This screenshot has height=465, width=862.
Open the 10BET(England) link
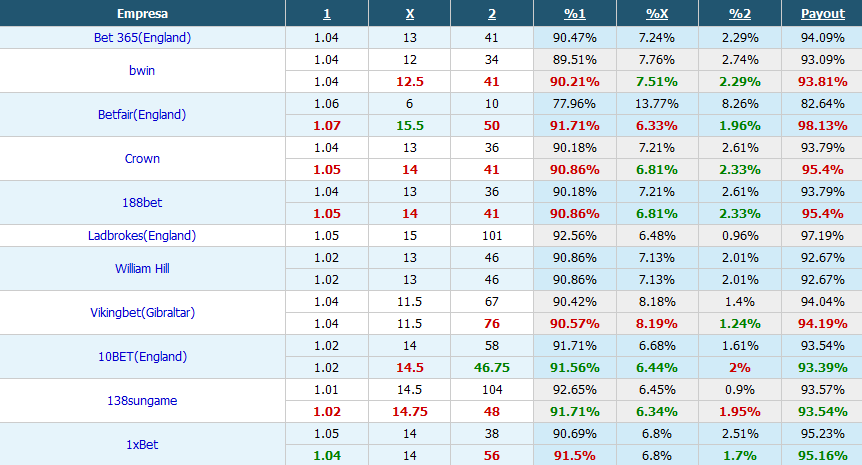[142, 357]
